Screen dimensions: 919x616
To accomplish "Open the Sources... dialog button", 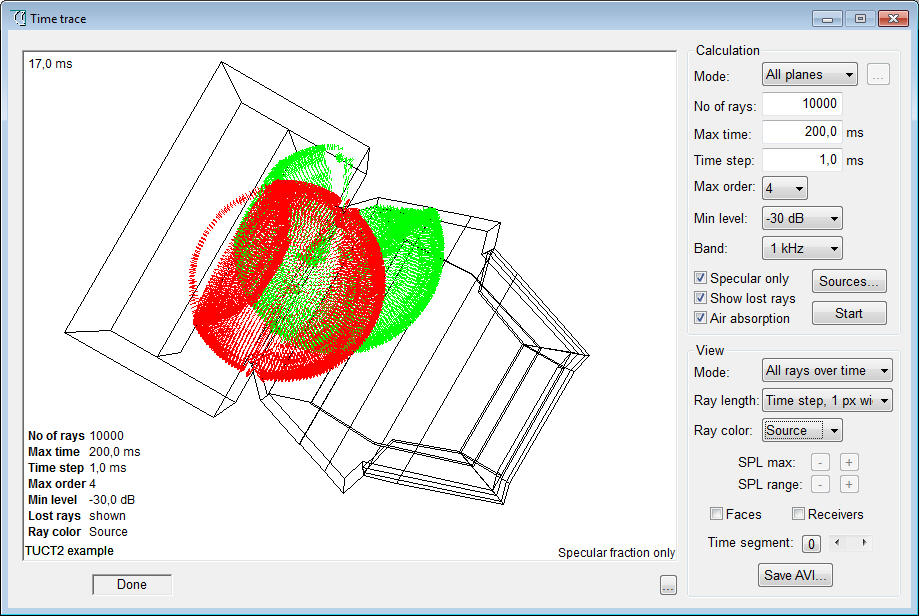I will [849, 281].
